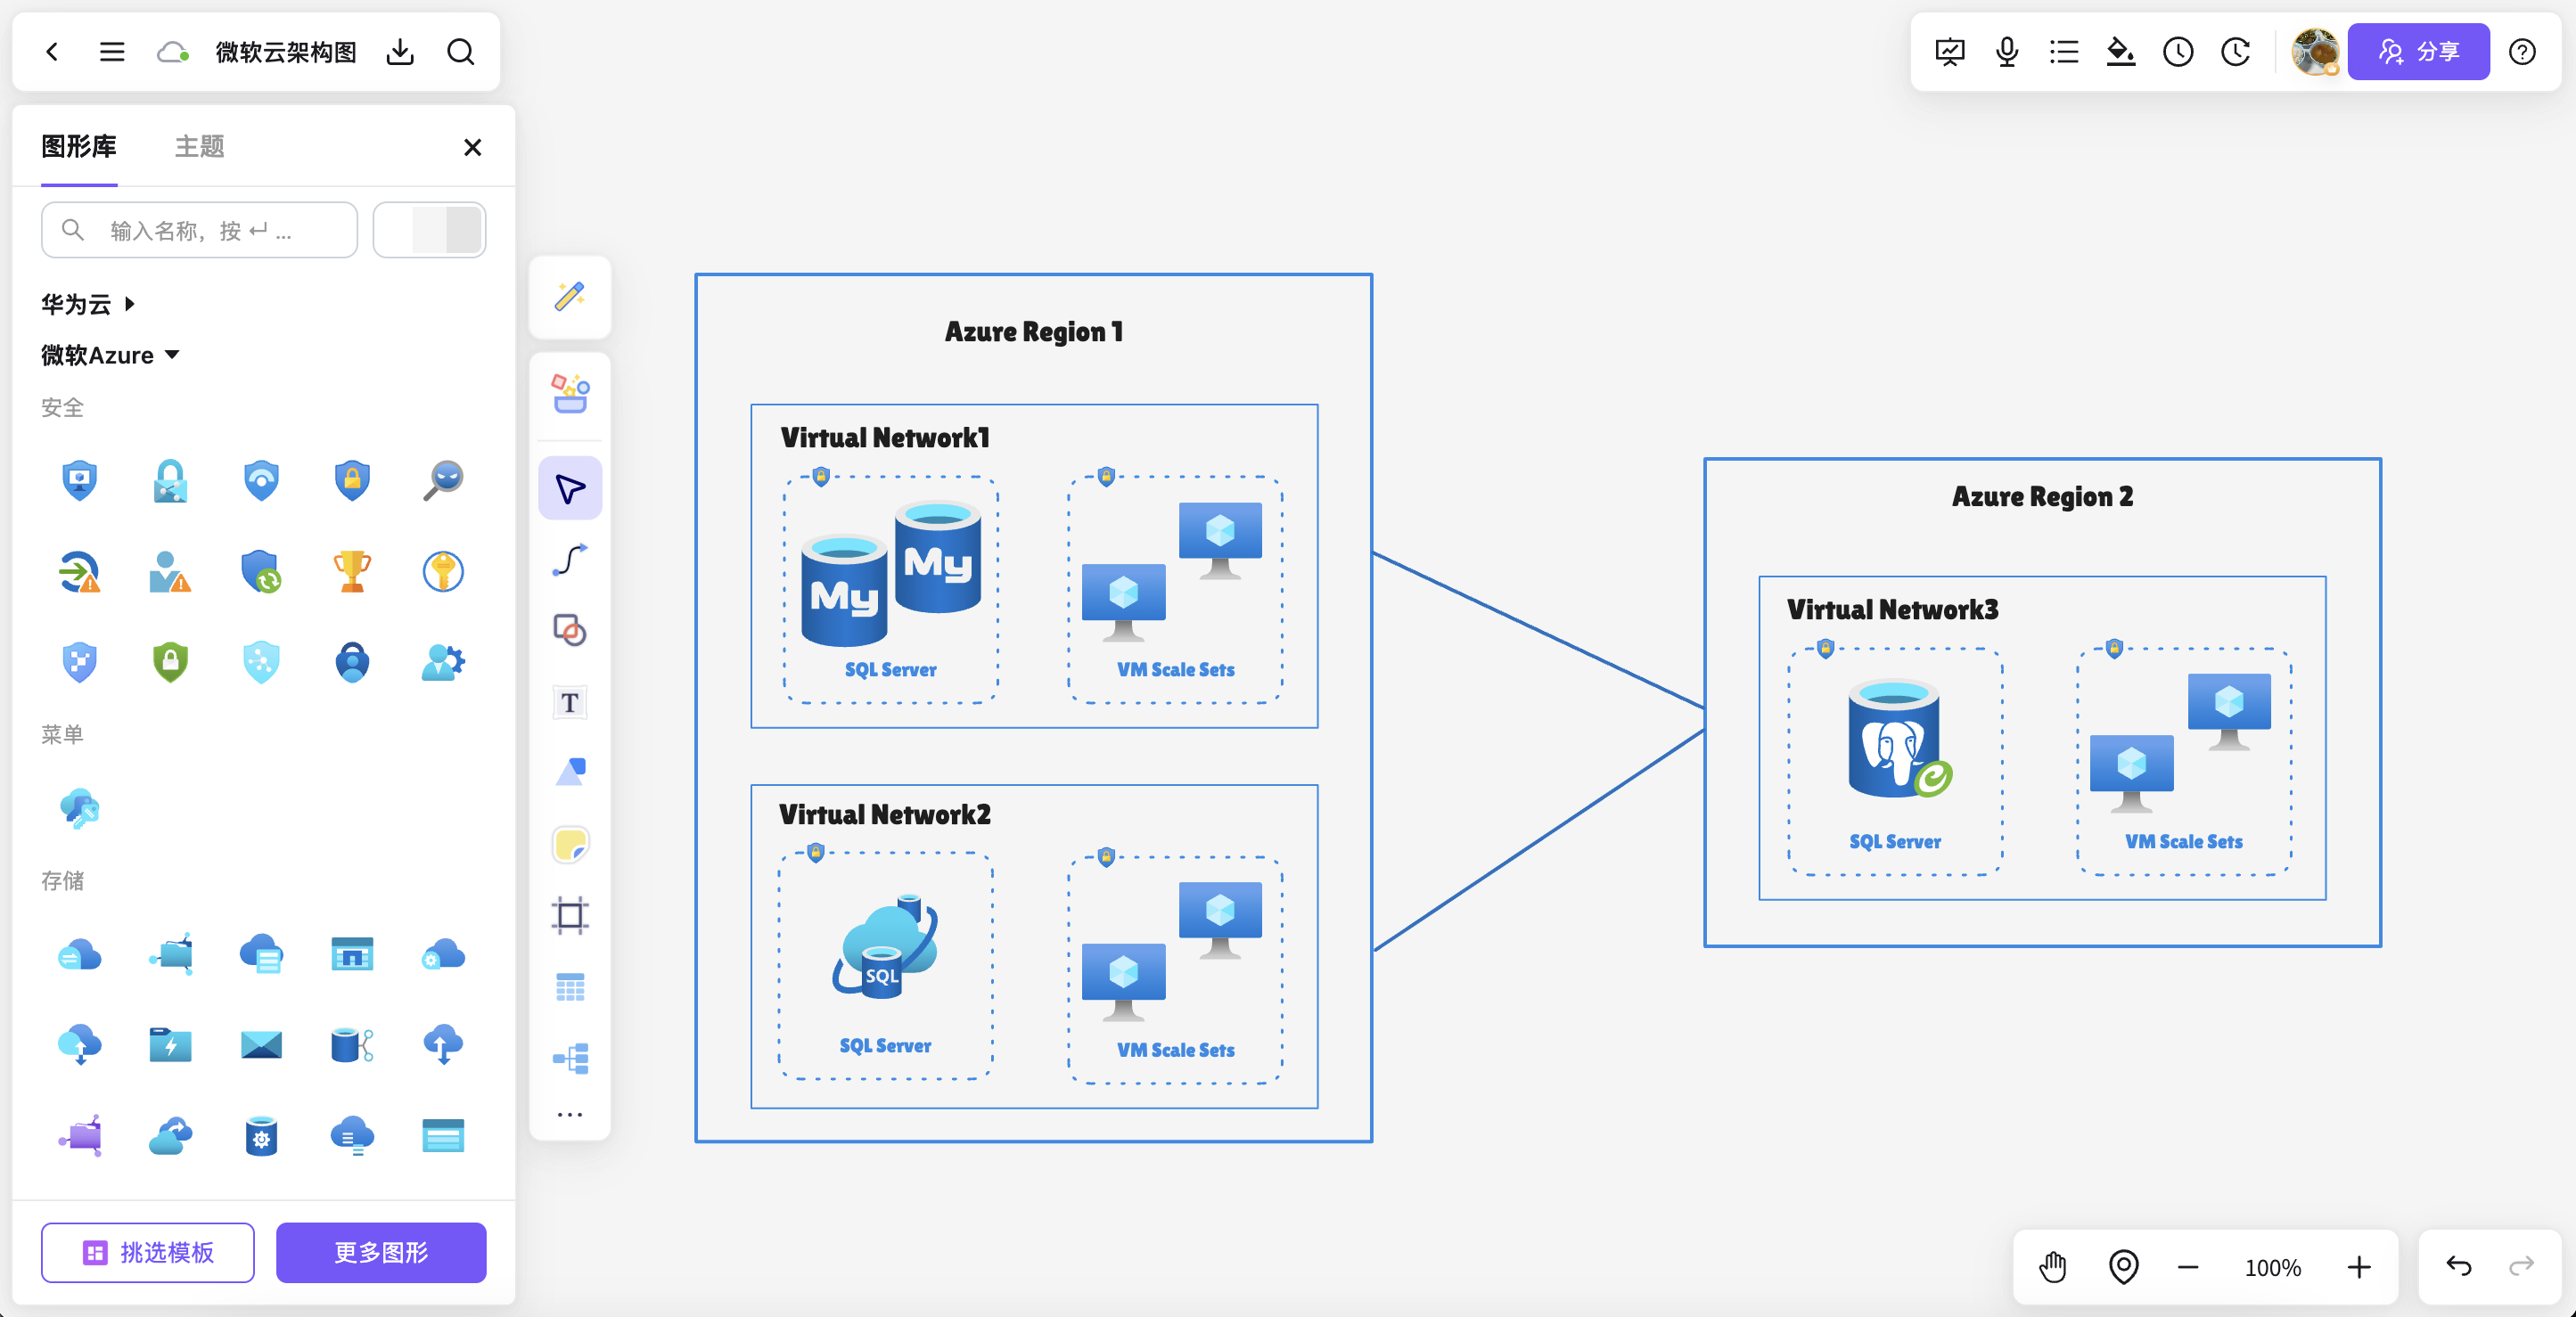Select the pointer selection tool
This screenshot has width=2576, height=1317.
[x=570, y=488]
